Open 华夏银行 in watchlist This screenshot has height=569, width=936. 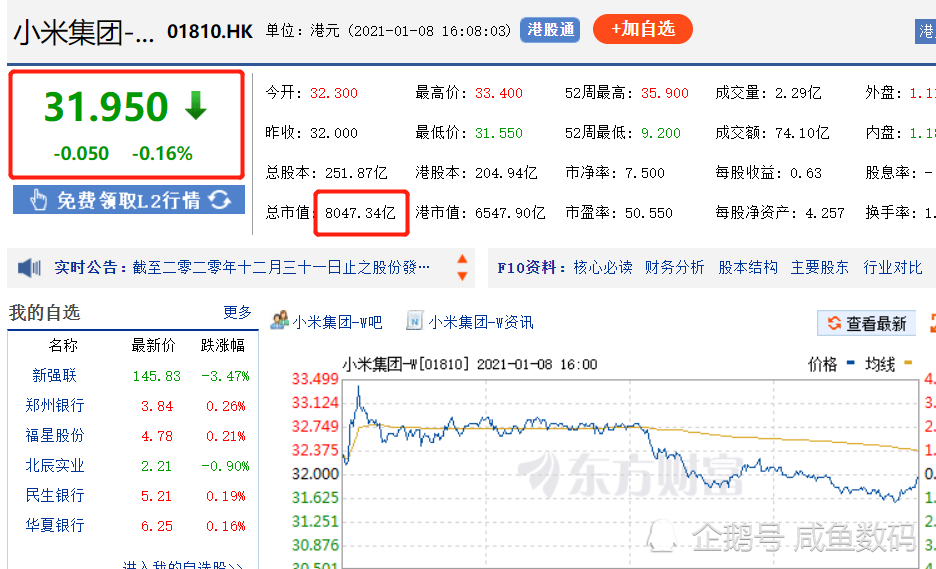pos(54,525)
